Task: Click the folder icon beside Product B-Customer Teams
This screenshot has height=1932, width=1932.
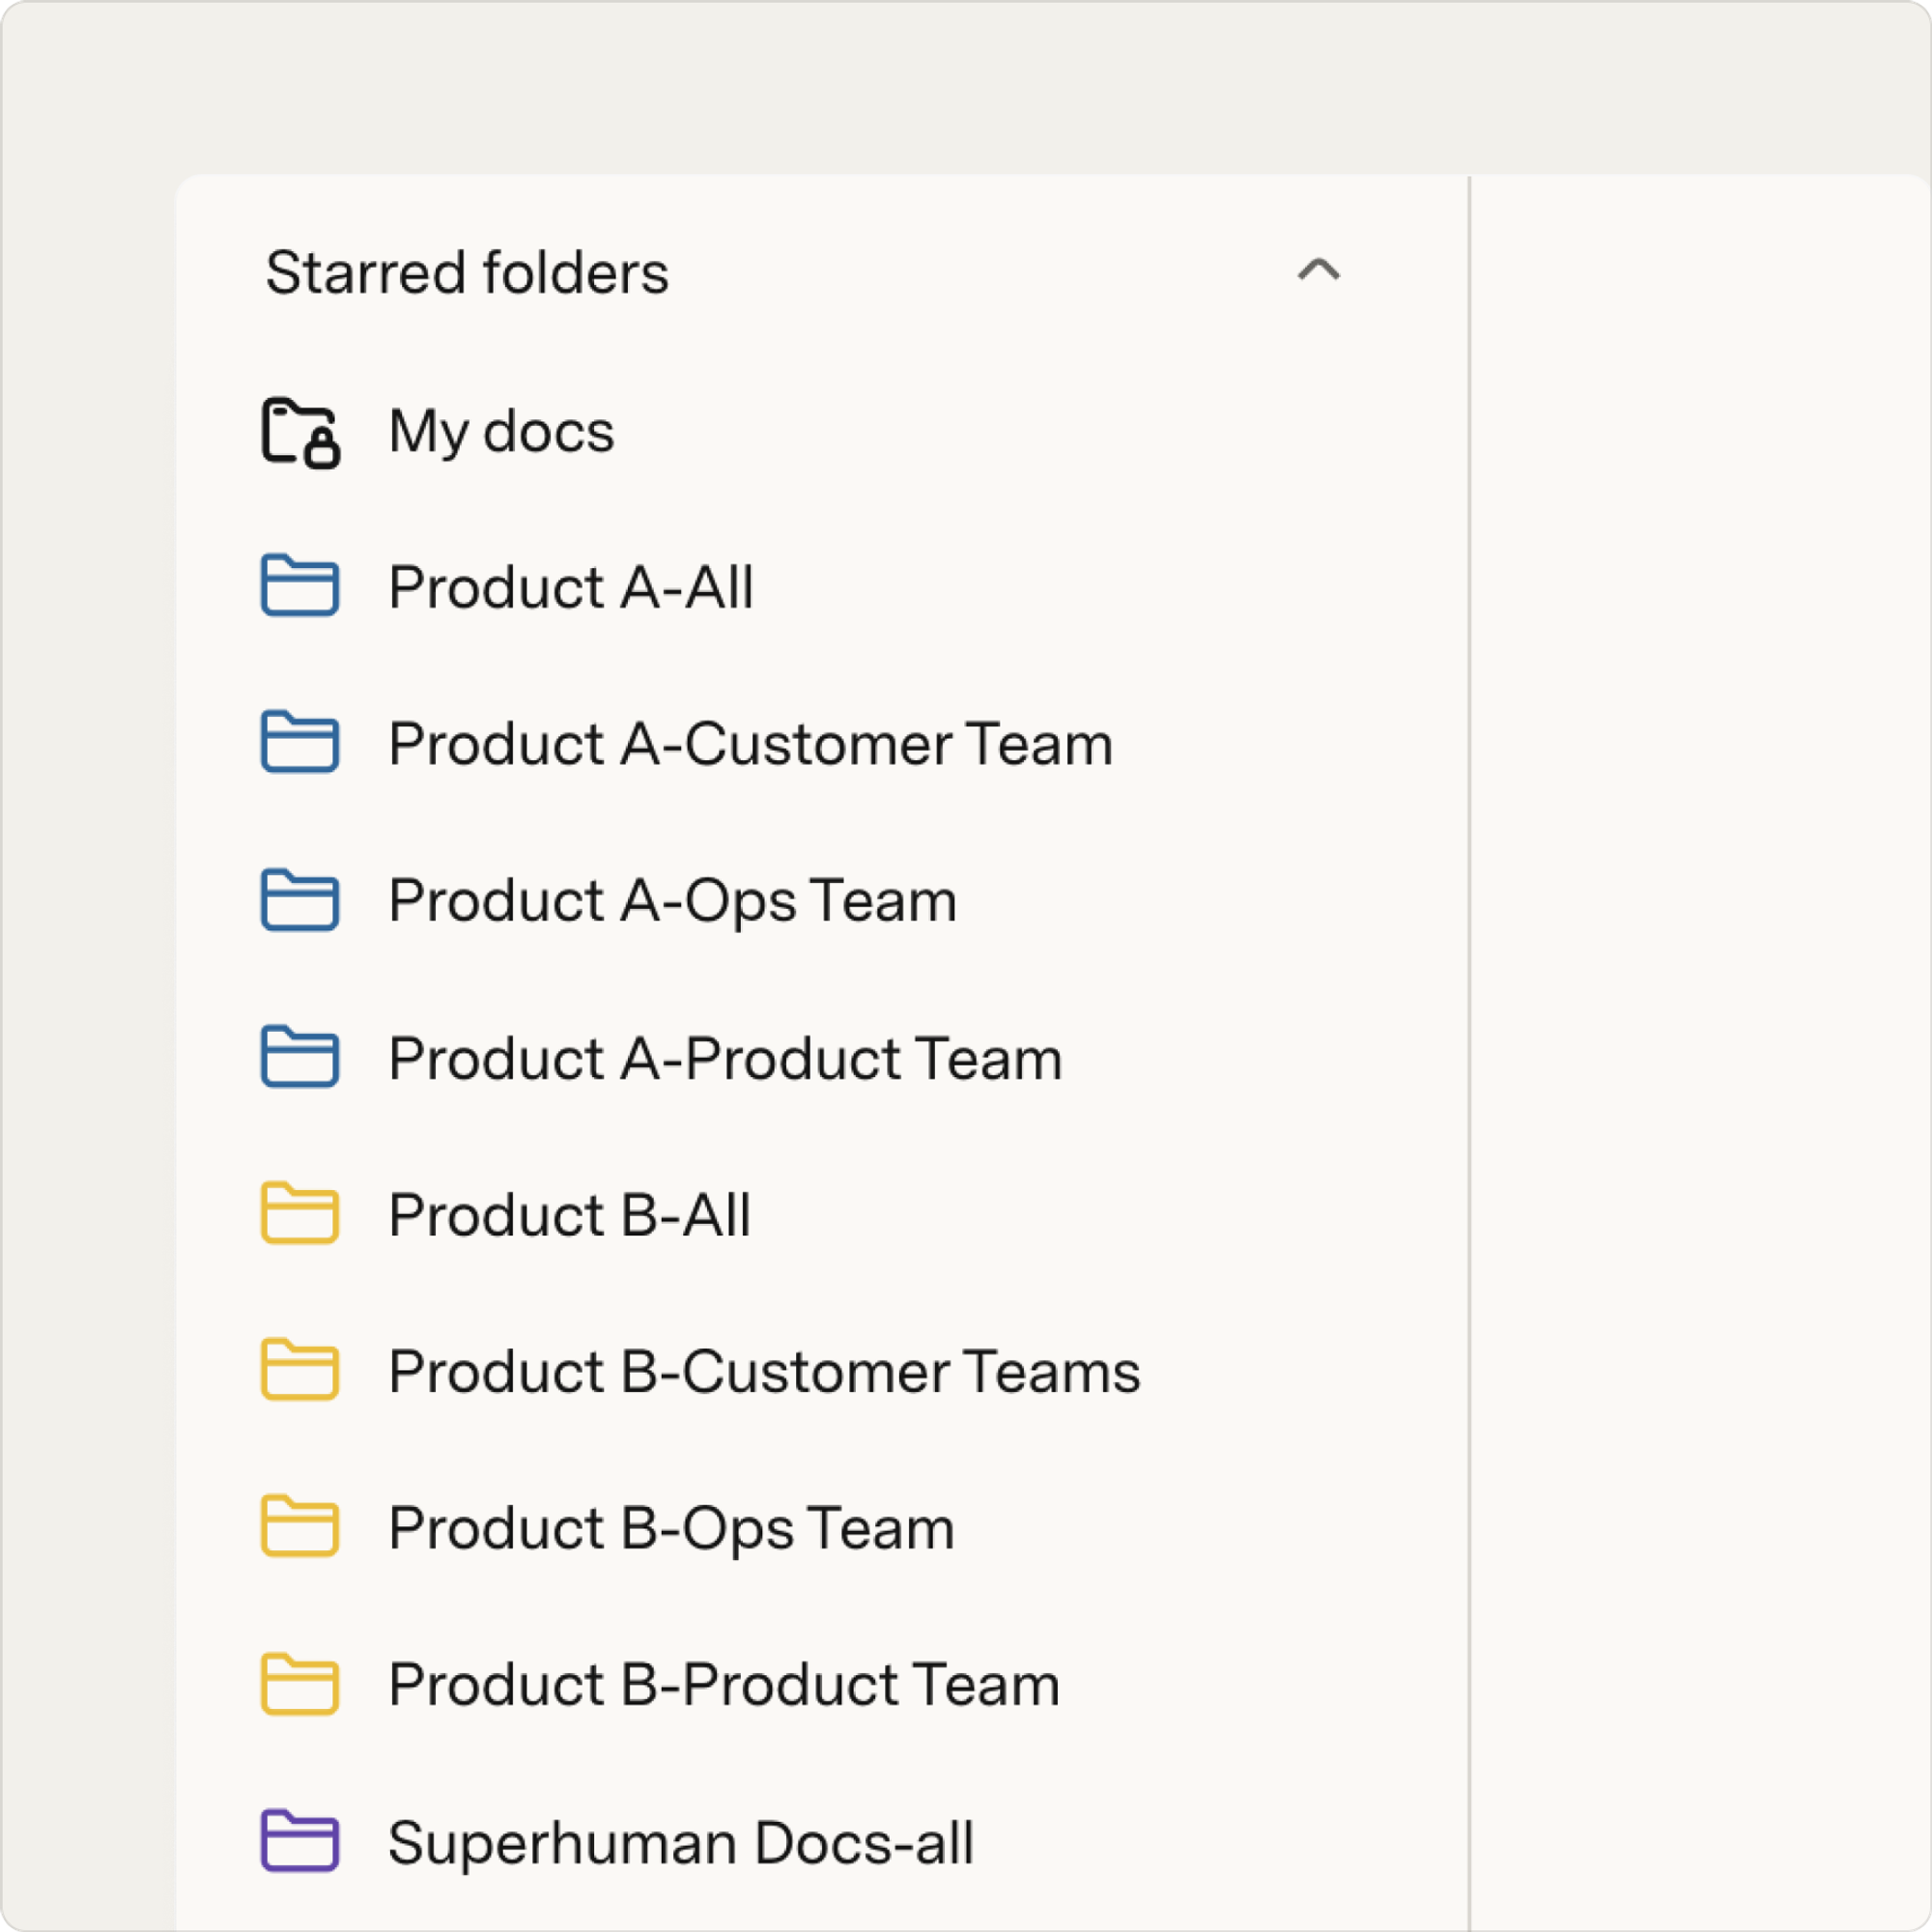Action: (x=300, y=1370)
